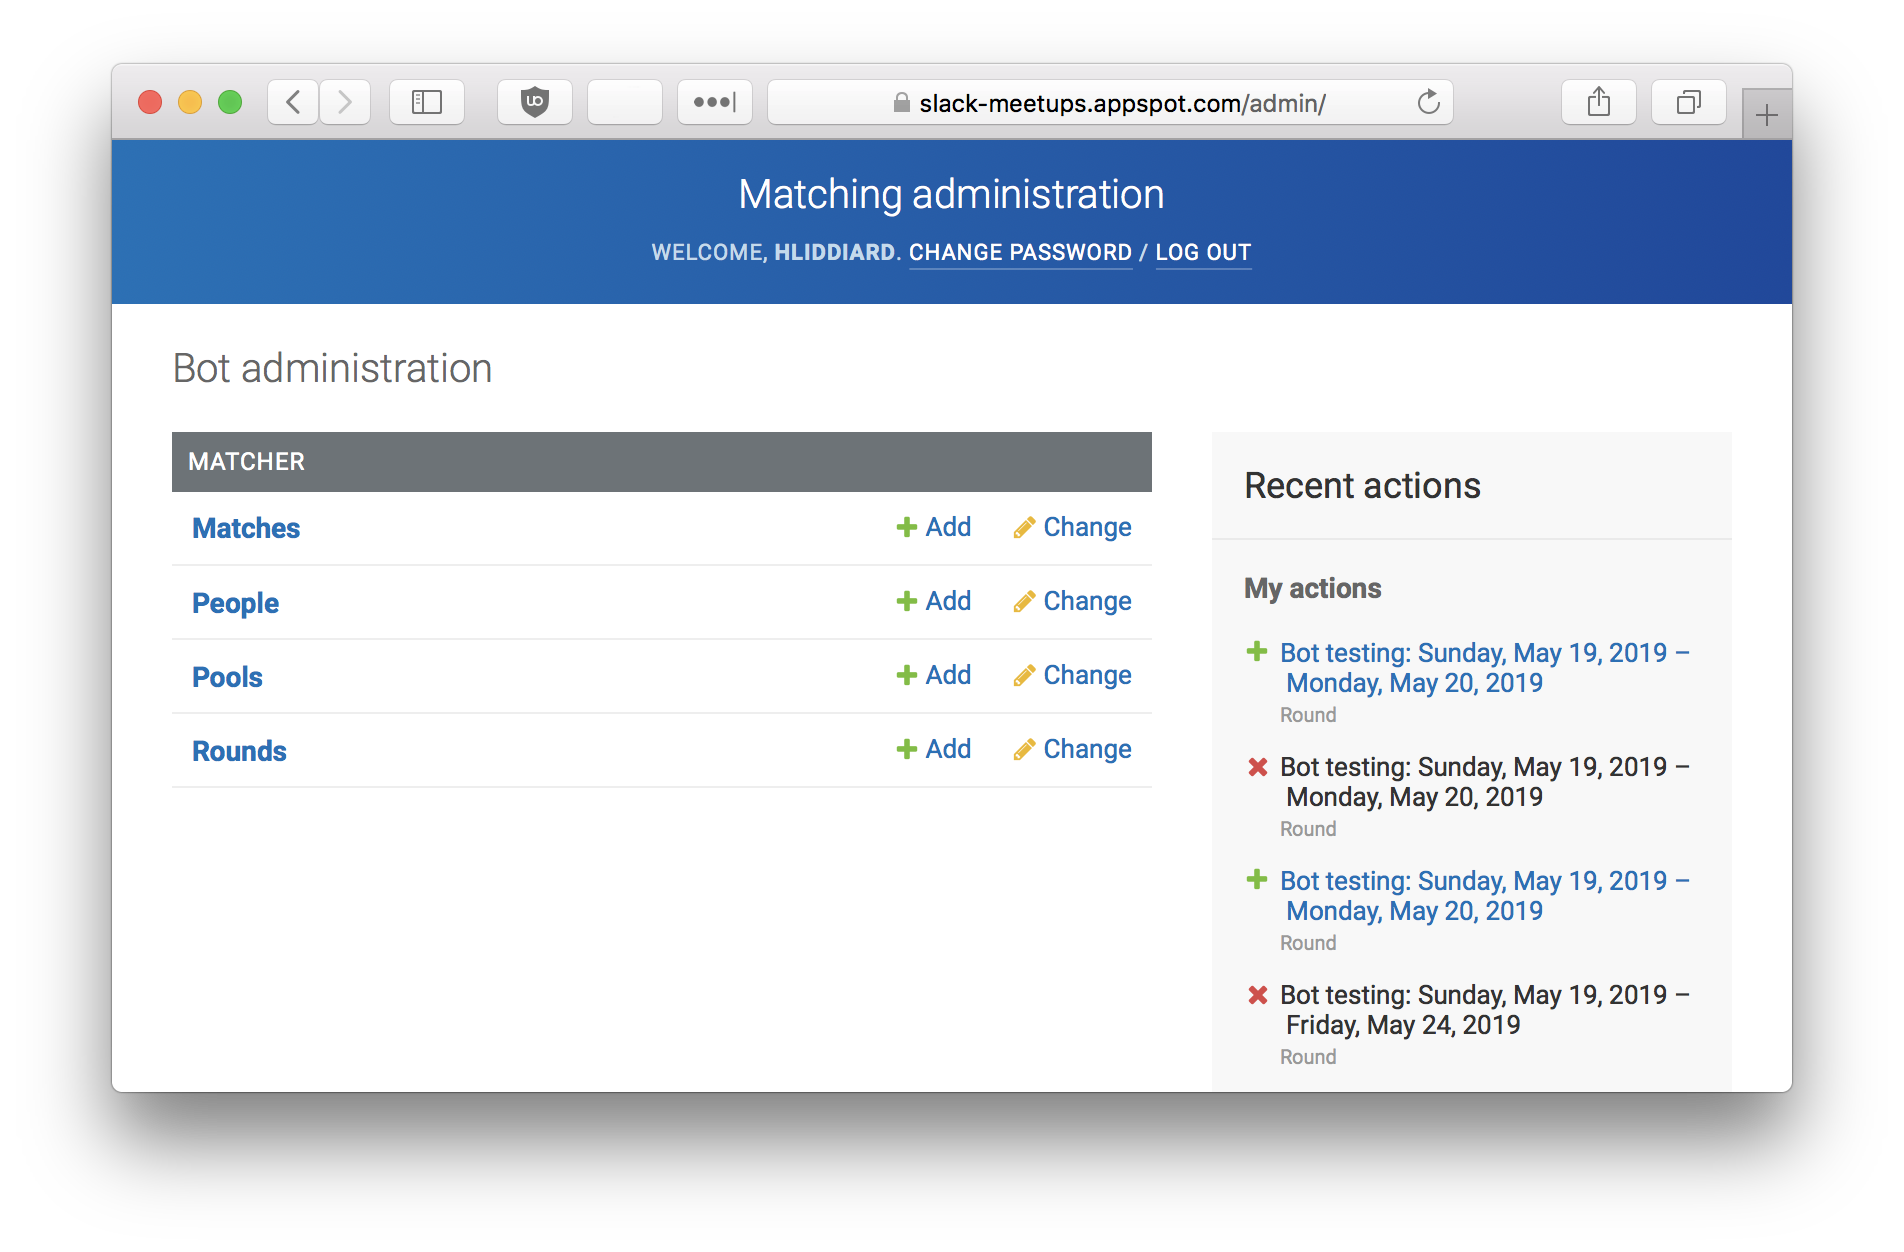Image resolution: width=1904 pixels, height=1252 pixels.
Task: Show all tabs overview icon
Action: pyautogui.click(x=1689, y=102)
